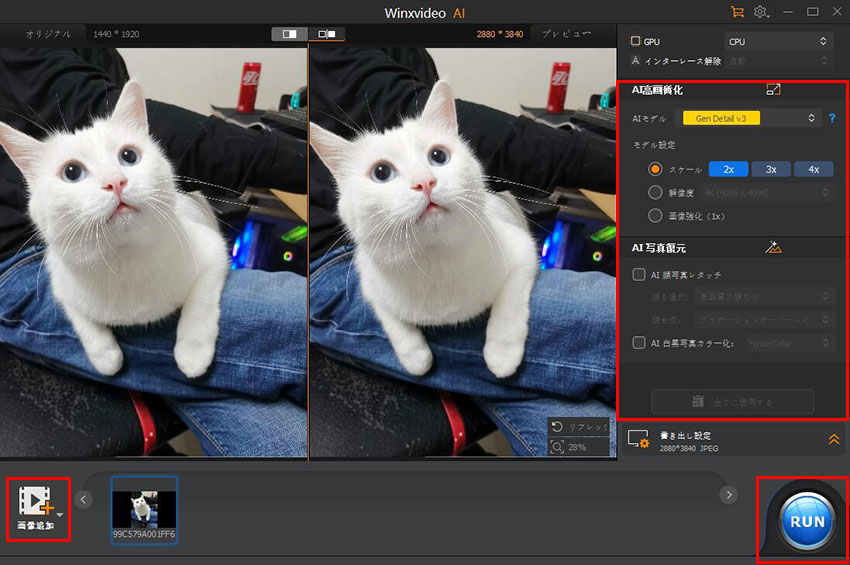Screen dimensions: 850x565
Task: Click the リフレッシュ button
Action: tap(579, 427)
